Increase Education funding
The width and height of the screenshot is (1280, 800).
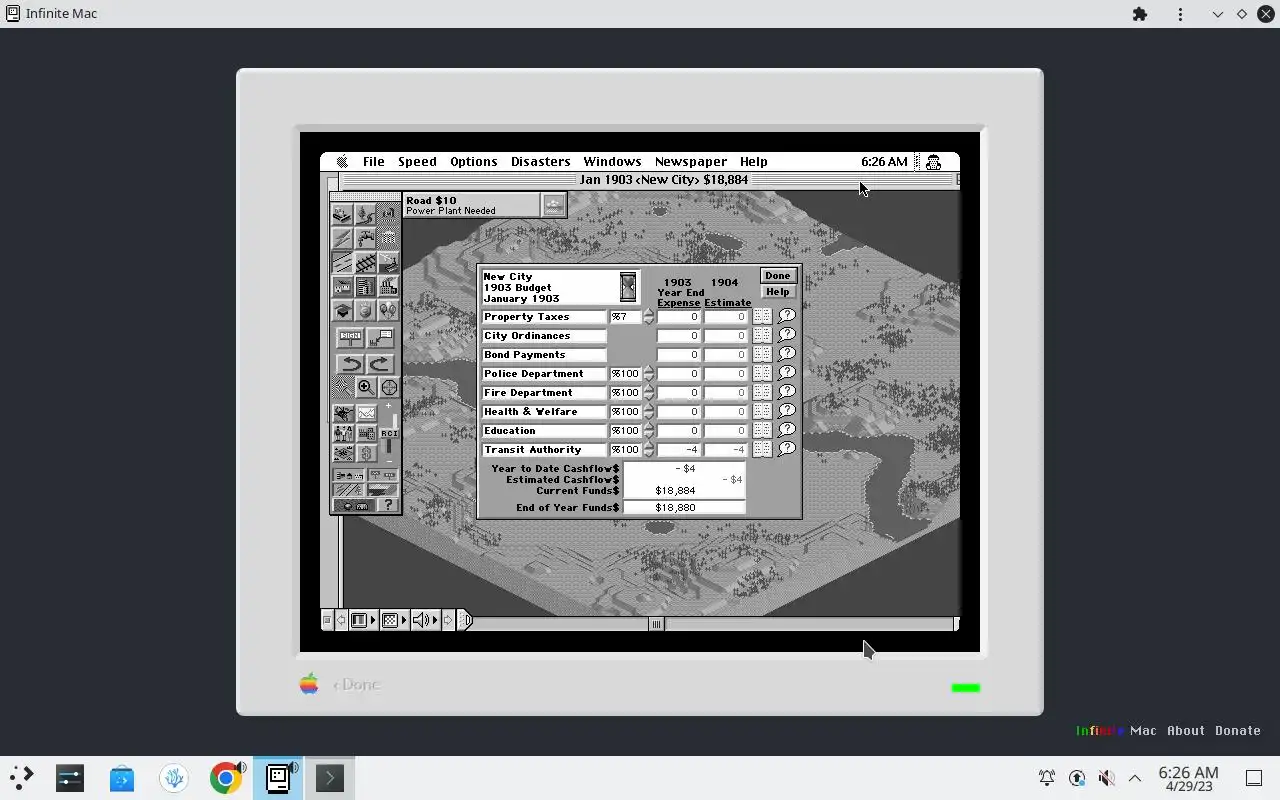point(649,426)
